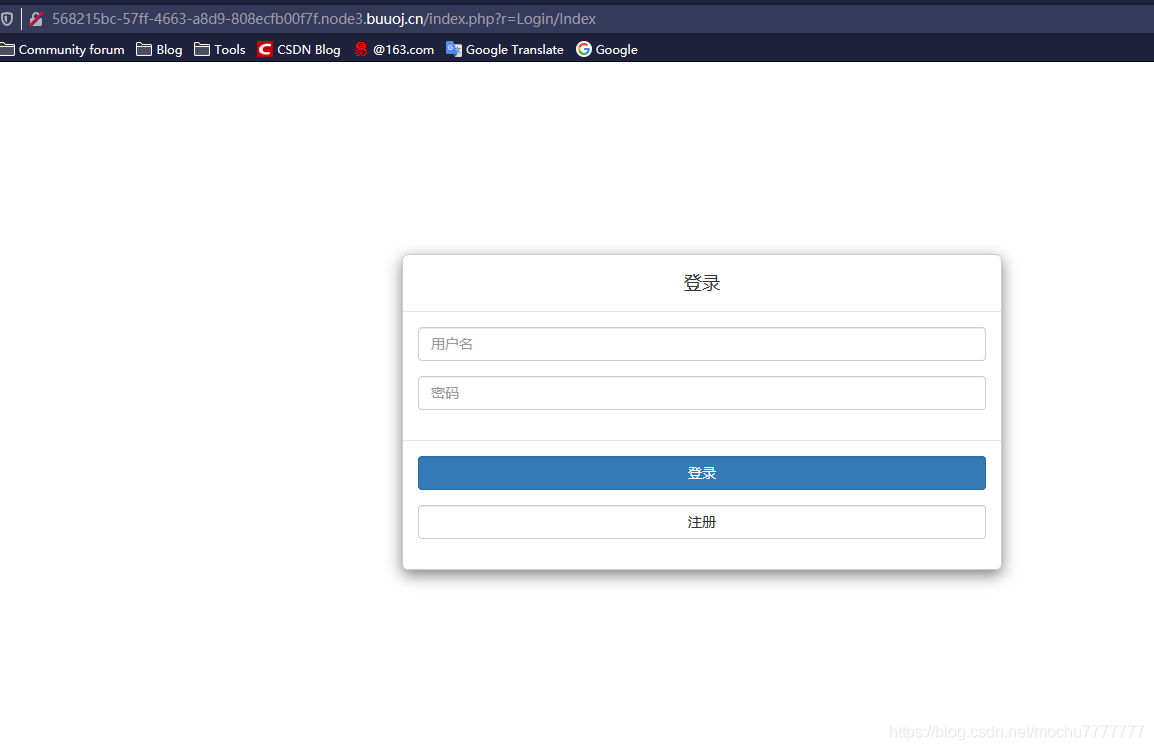The width and height of the screenshot is (1154, 750).
Task: Click the 注册 register button
Action: pyautogui.click(x=701, y=522)
